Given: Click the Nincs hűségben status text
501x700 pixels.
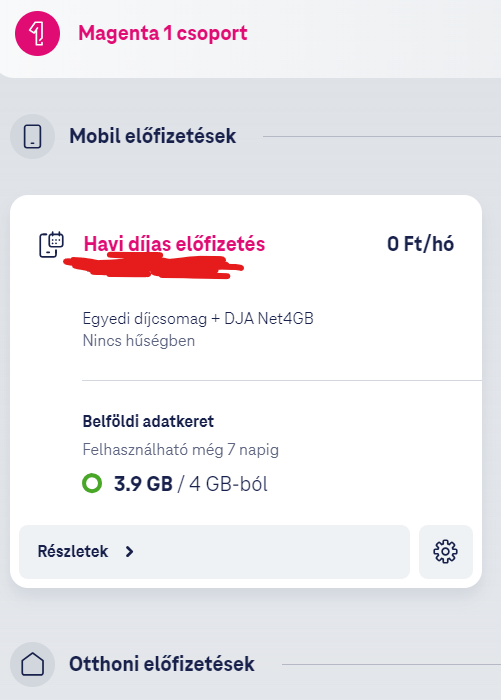Looking at the screenshot, I should coord(139,341).
